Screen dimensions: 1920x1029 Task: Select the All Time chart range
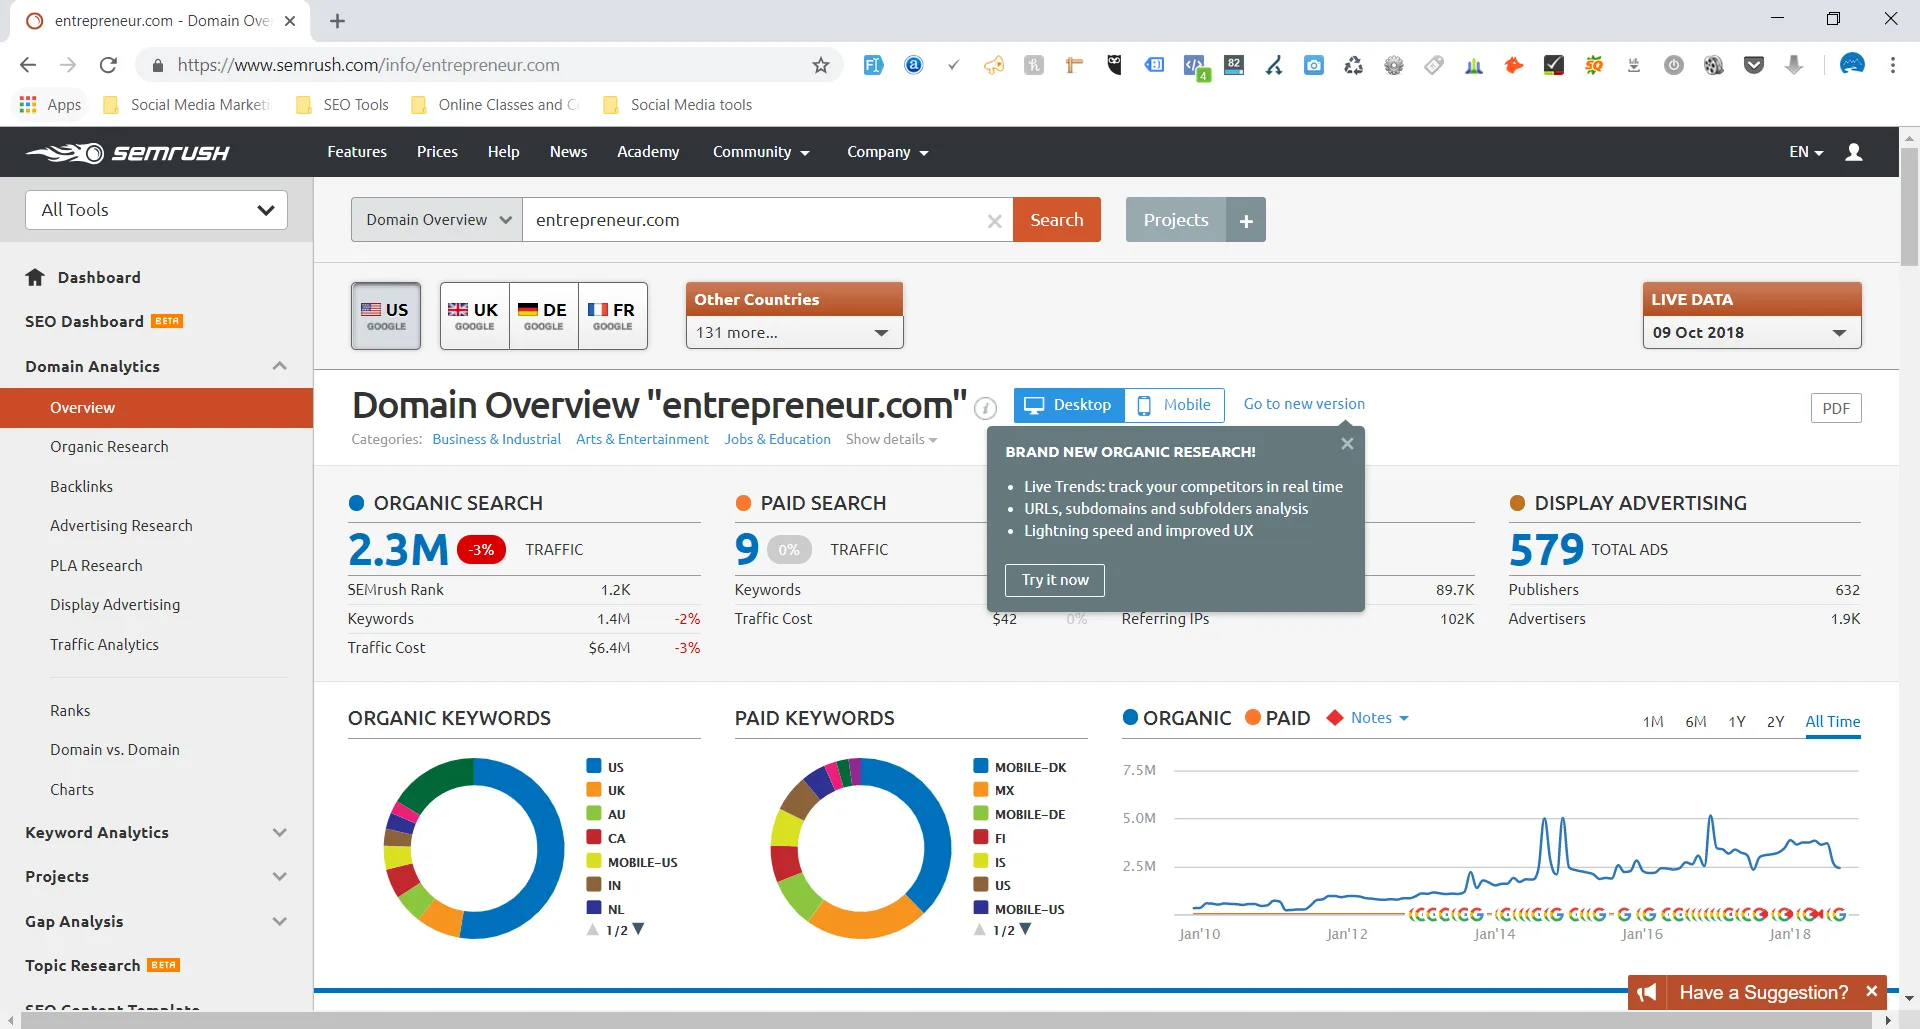point(1832,721)
